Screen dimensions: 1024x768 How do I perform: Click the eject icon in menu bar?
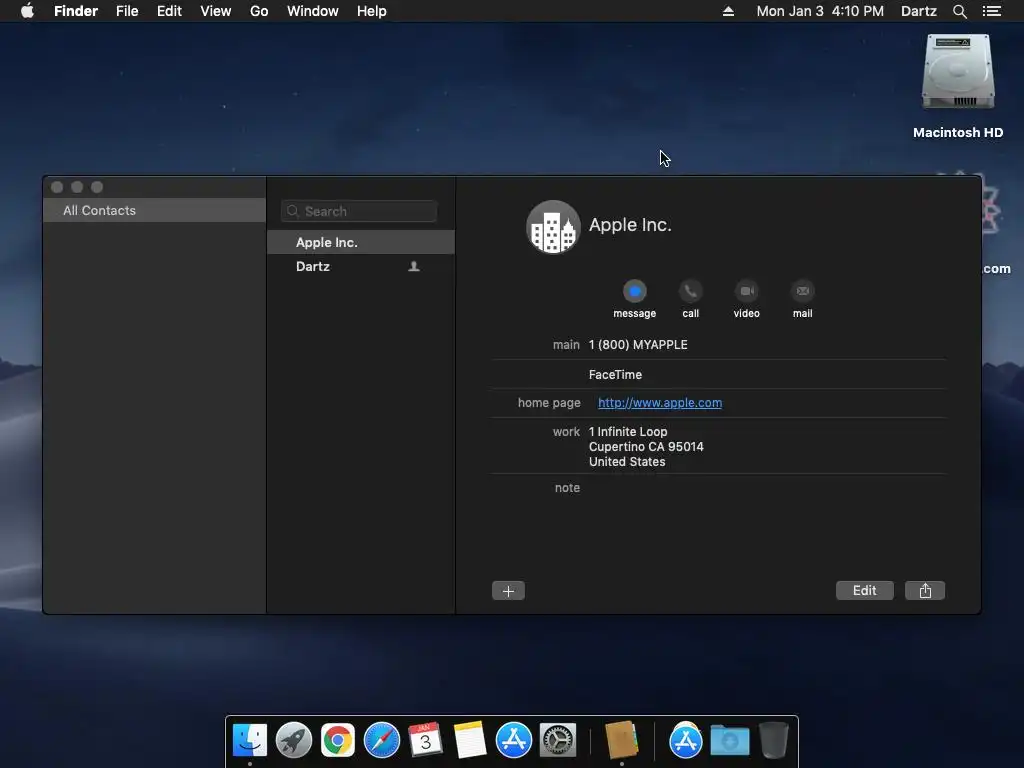[728, 11]
